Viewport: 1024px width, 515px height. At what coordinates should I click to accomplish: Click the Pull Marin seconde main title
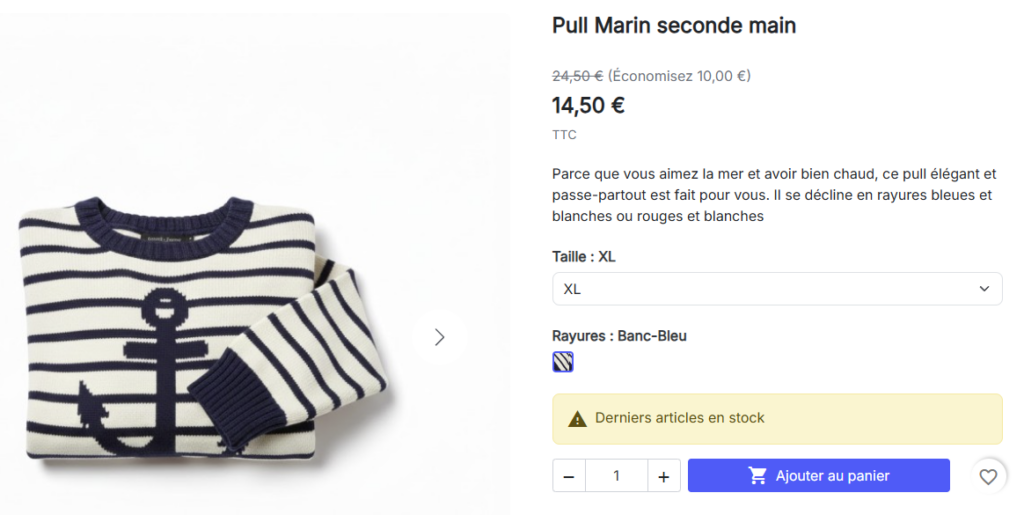click(674, 26)
